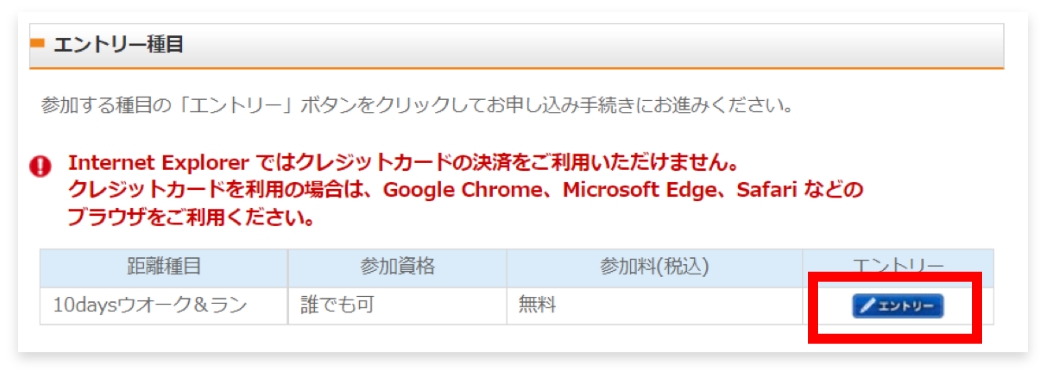The width and height of the screenshot is (1046, 377).
Task: Click the pencil icon inside entry button
Action: click(867, 306)
